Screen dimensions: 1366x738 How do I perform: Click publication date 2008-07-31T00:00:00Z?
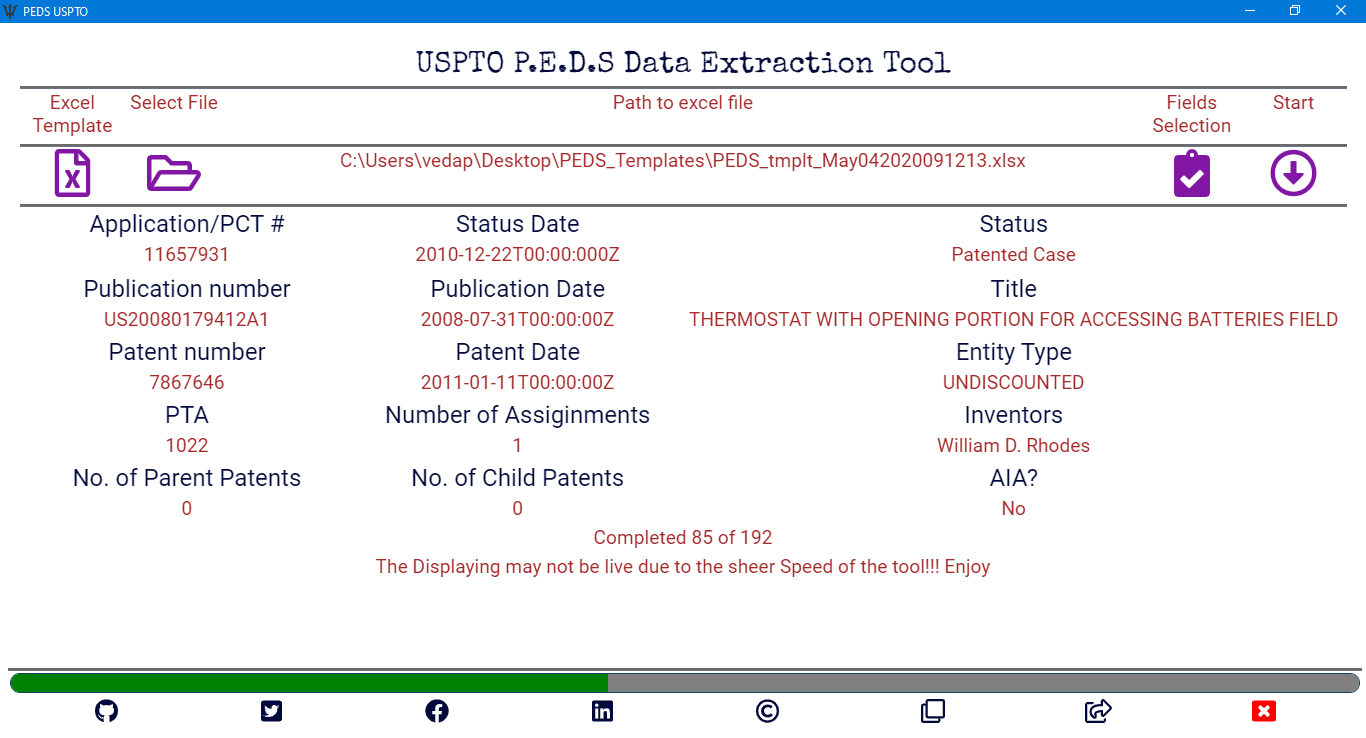pyautogui.click(x=518, y=320)
